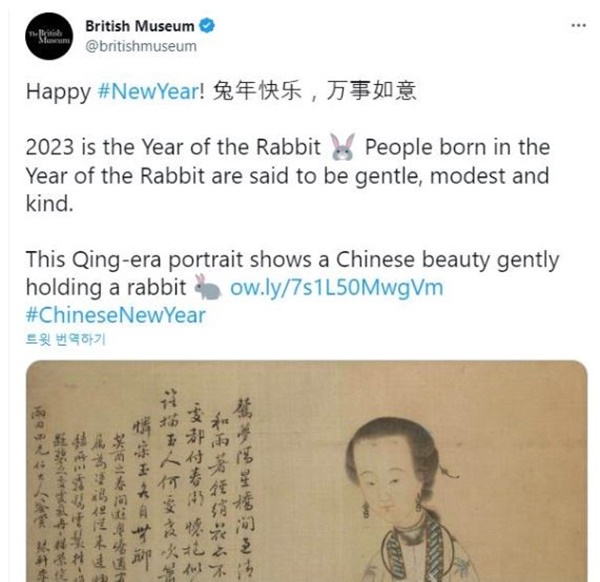Click the leftmost calligraphy column in painting
This screenshot has width=600, height=582.
click(40, 494)
